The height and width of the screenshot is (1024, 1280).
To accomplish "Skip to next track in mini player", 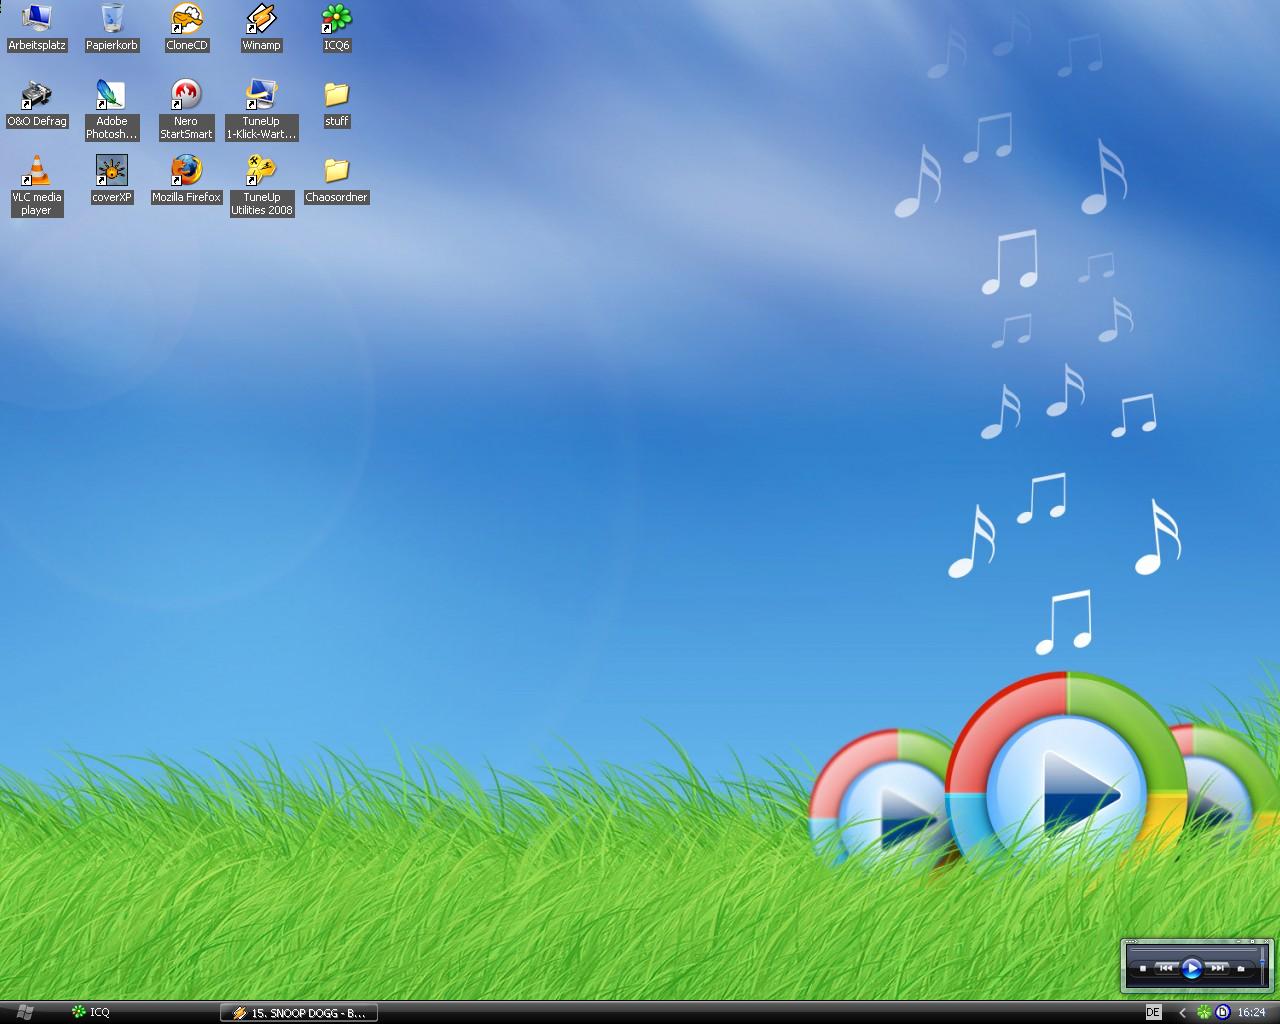I will (x=1217, y=968).
